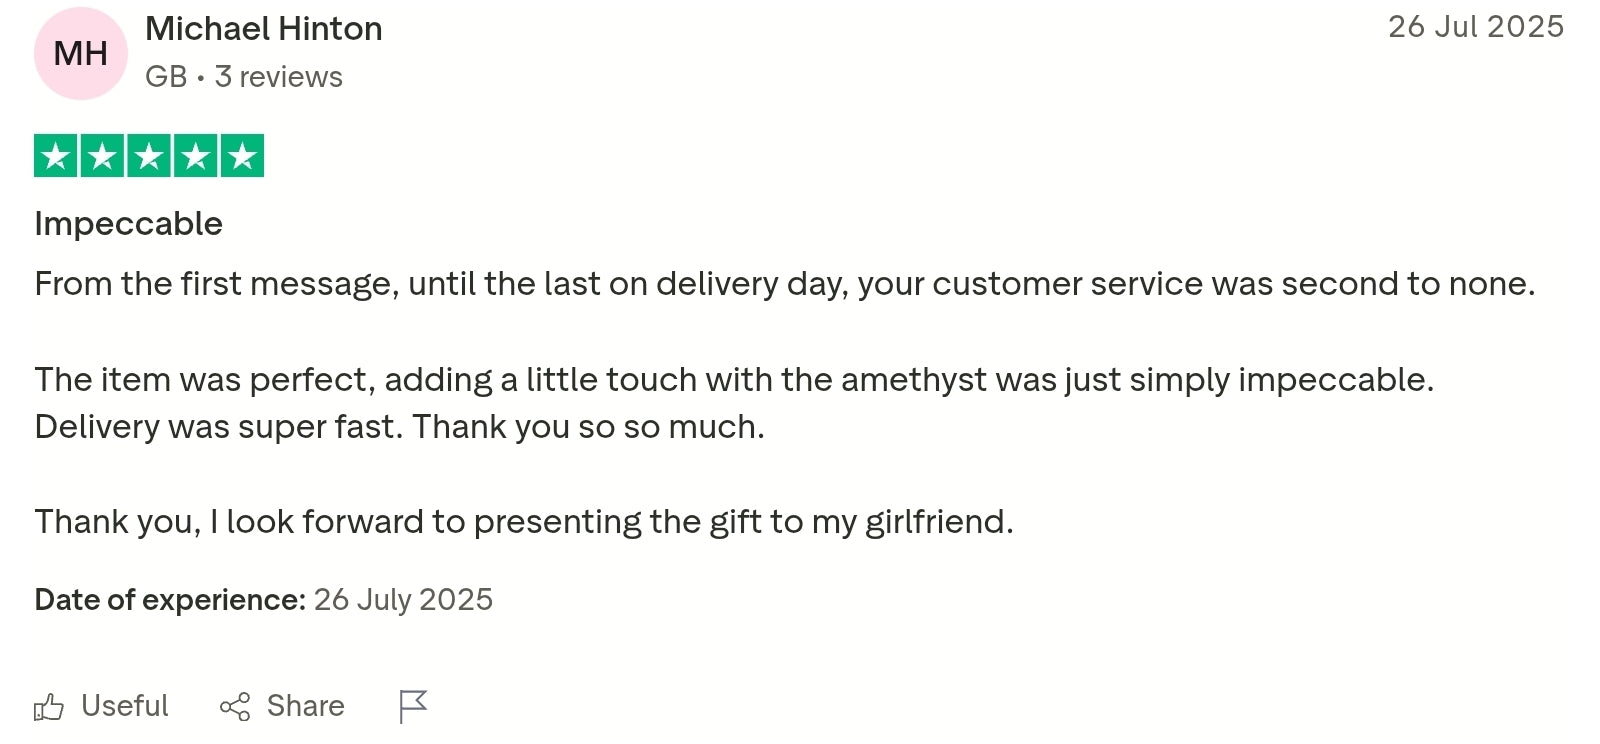This screenshot has height=744, width=1600.
Task: Click the Share network icon
Action: point(235,707)
